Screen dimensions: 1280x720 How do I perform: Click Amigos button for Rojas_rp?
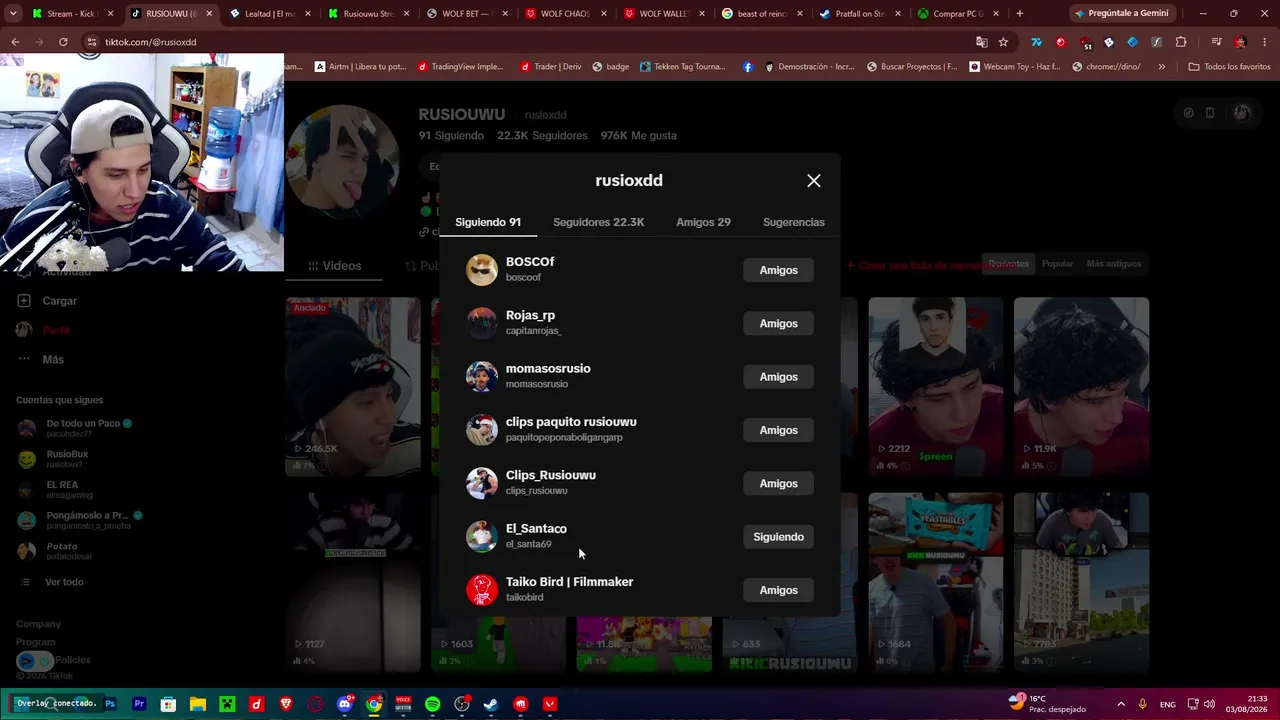tap(778, 323)
